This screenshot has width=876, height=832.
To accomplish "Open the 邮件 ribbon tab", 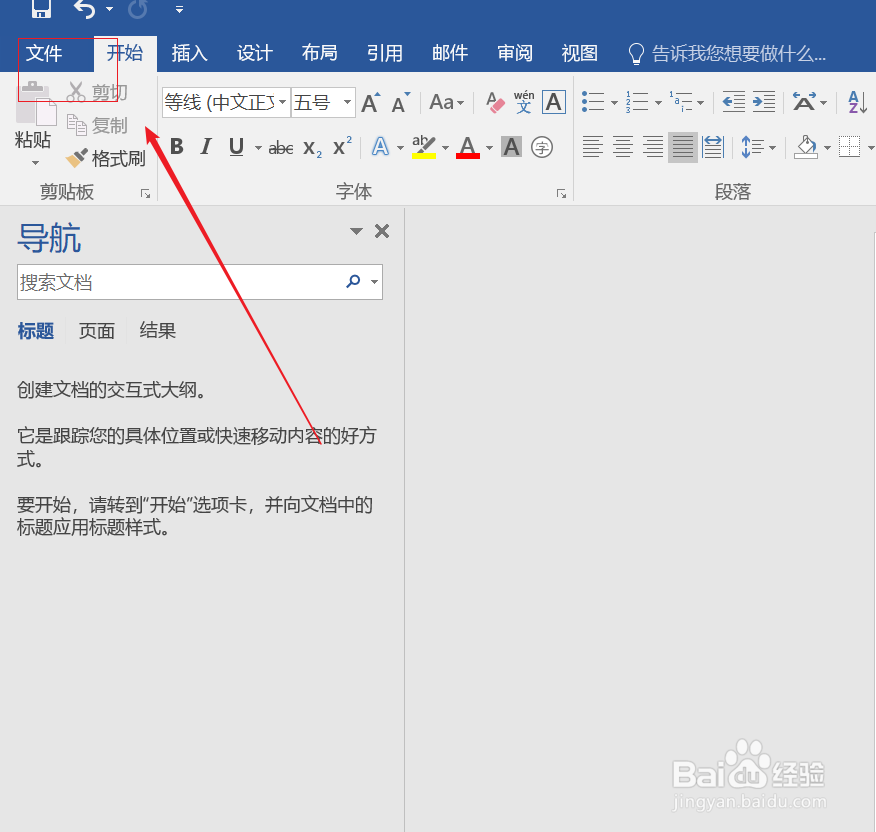I will click(450, 54).
